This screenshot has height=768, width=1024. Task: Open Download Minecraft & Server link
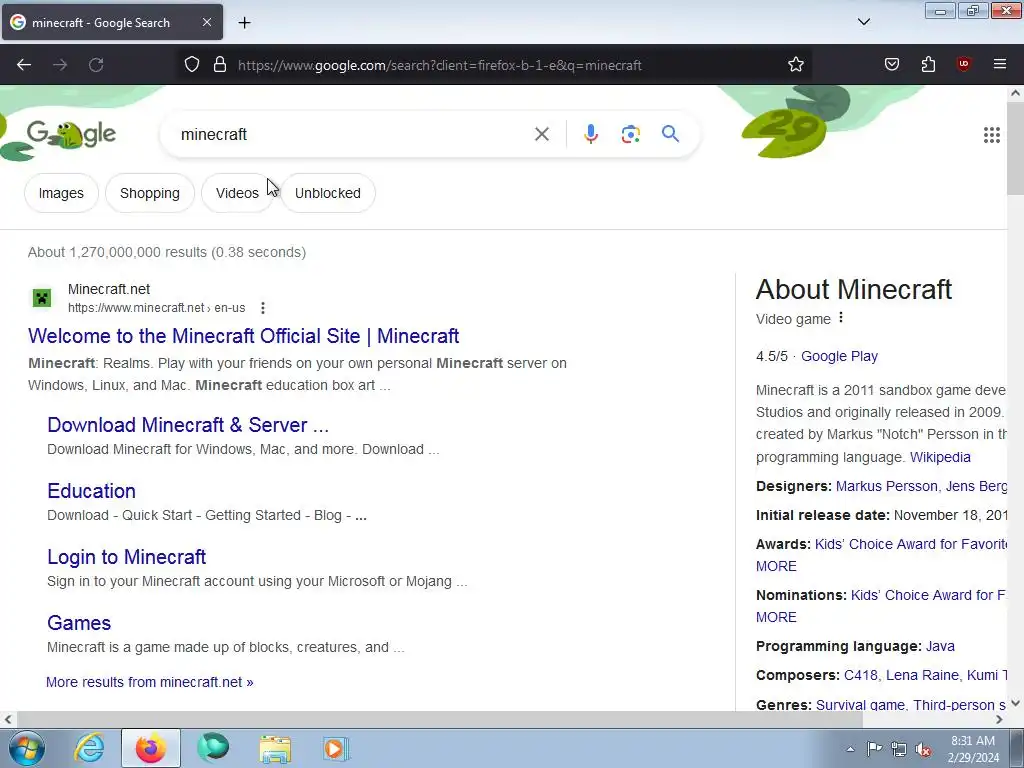point(188,424)
